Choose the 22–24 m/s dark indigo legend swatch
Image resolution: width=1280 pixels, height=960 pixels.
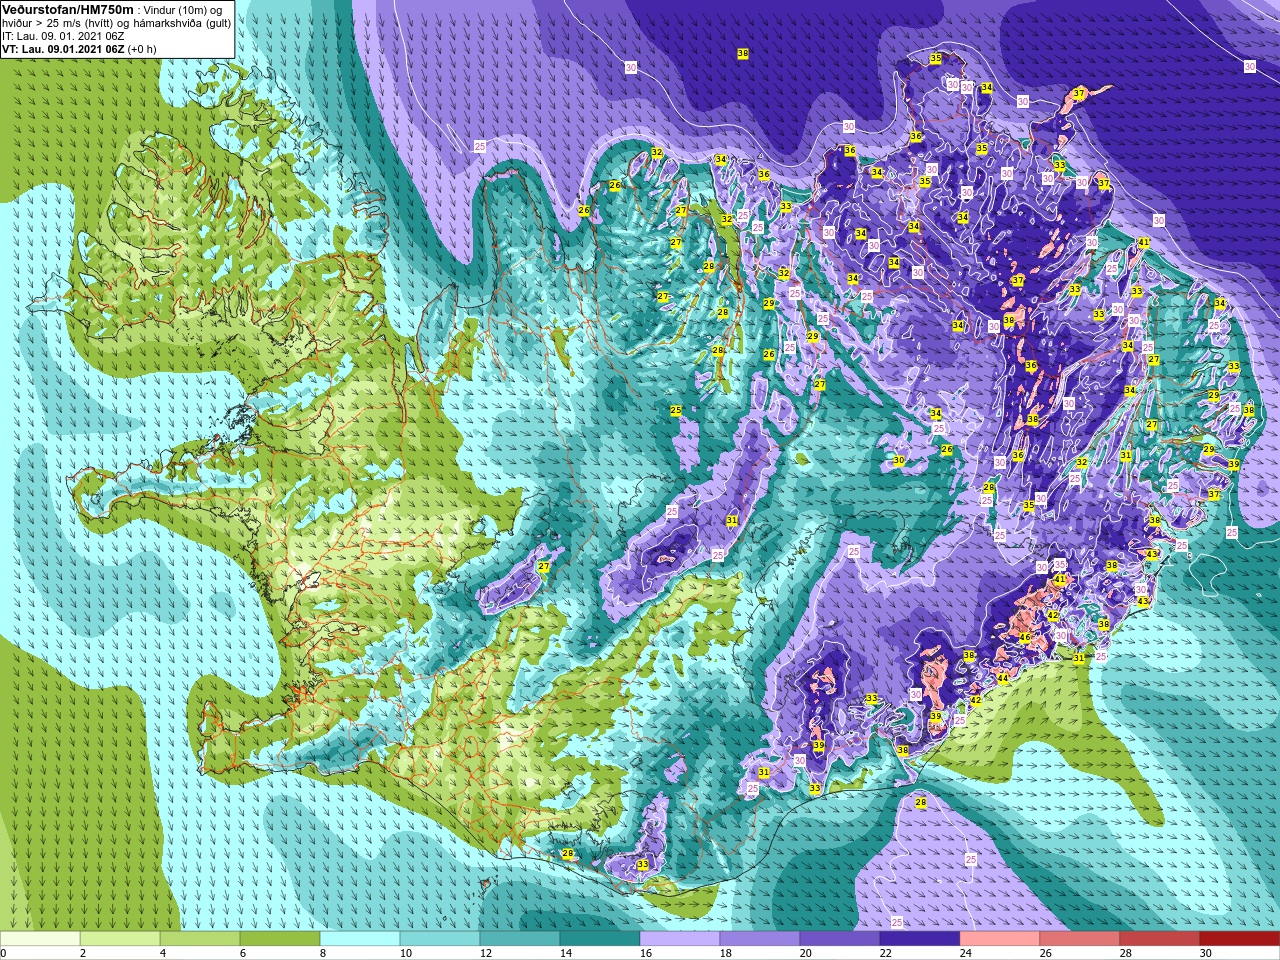[x=920, y=939]
